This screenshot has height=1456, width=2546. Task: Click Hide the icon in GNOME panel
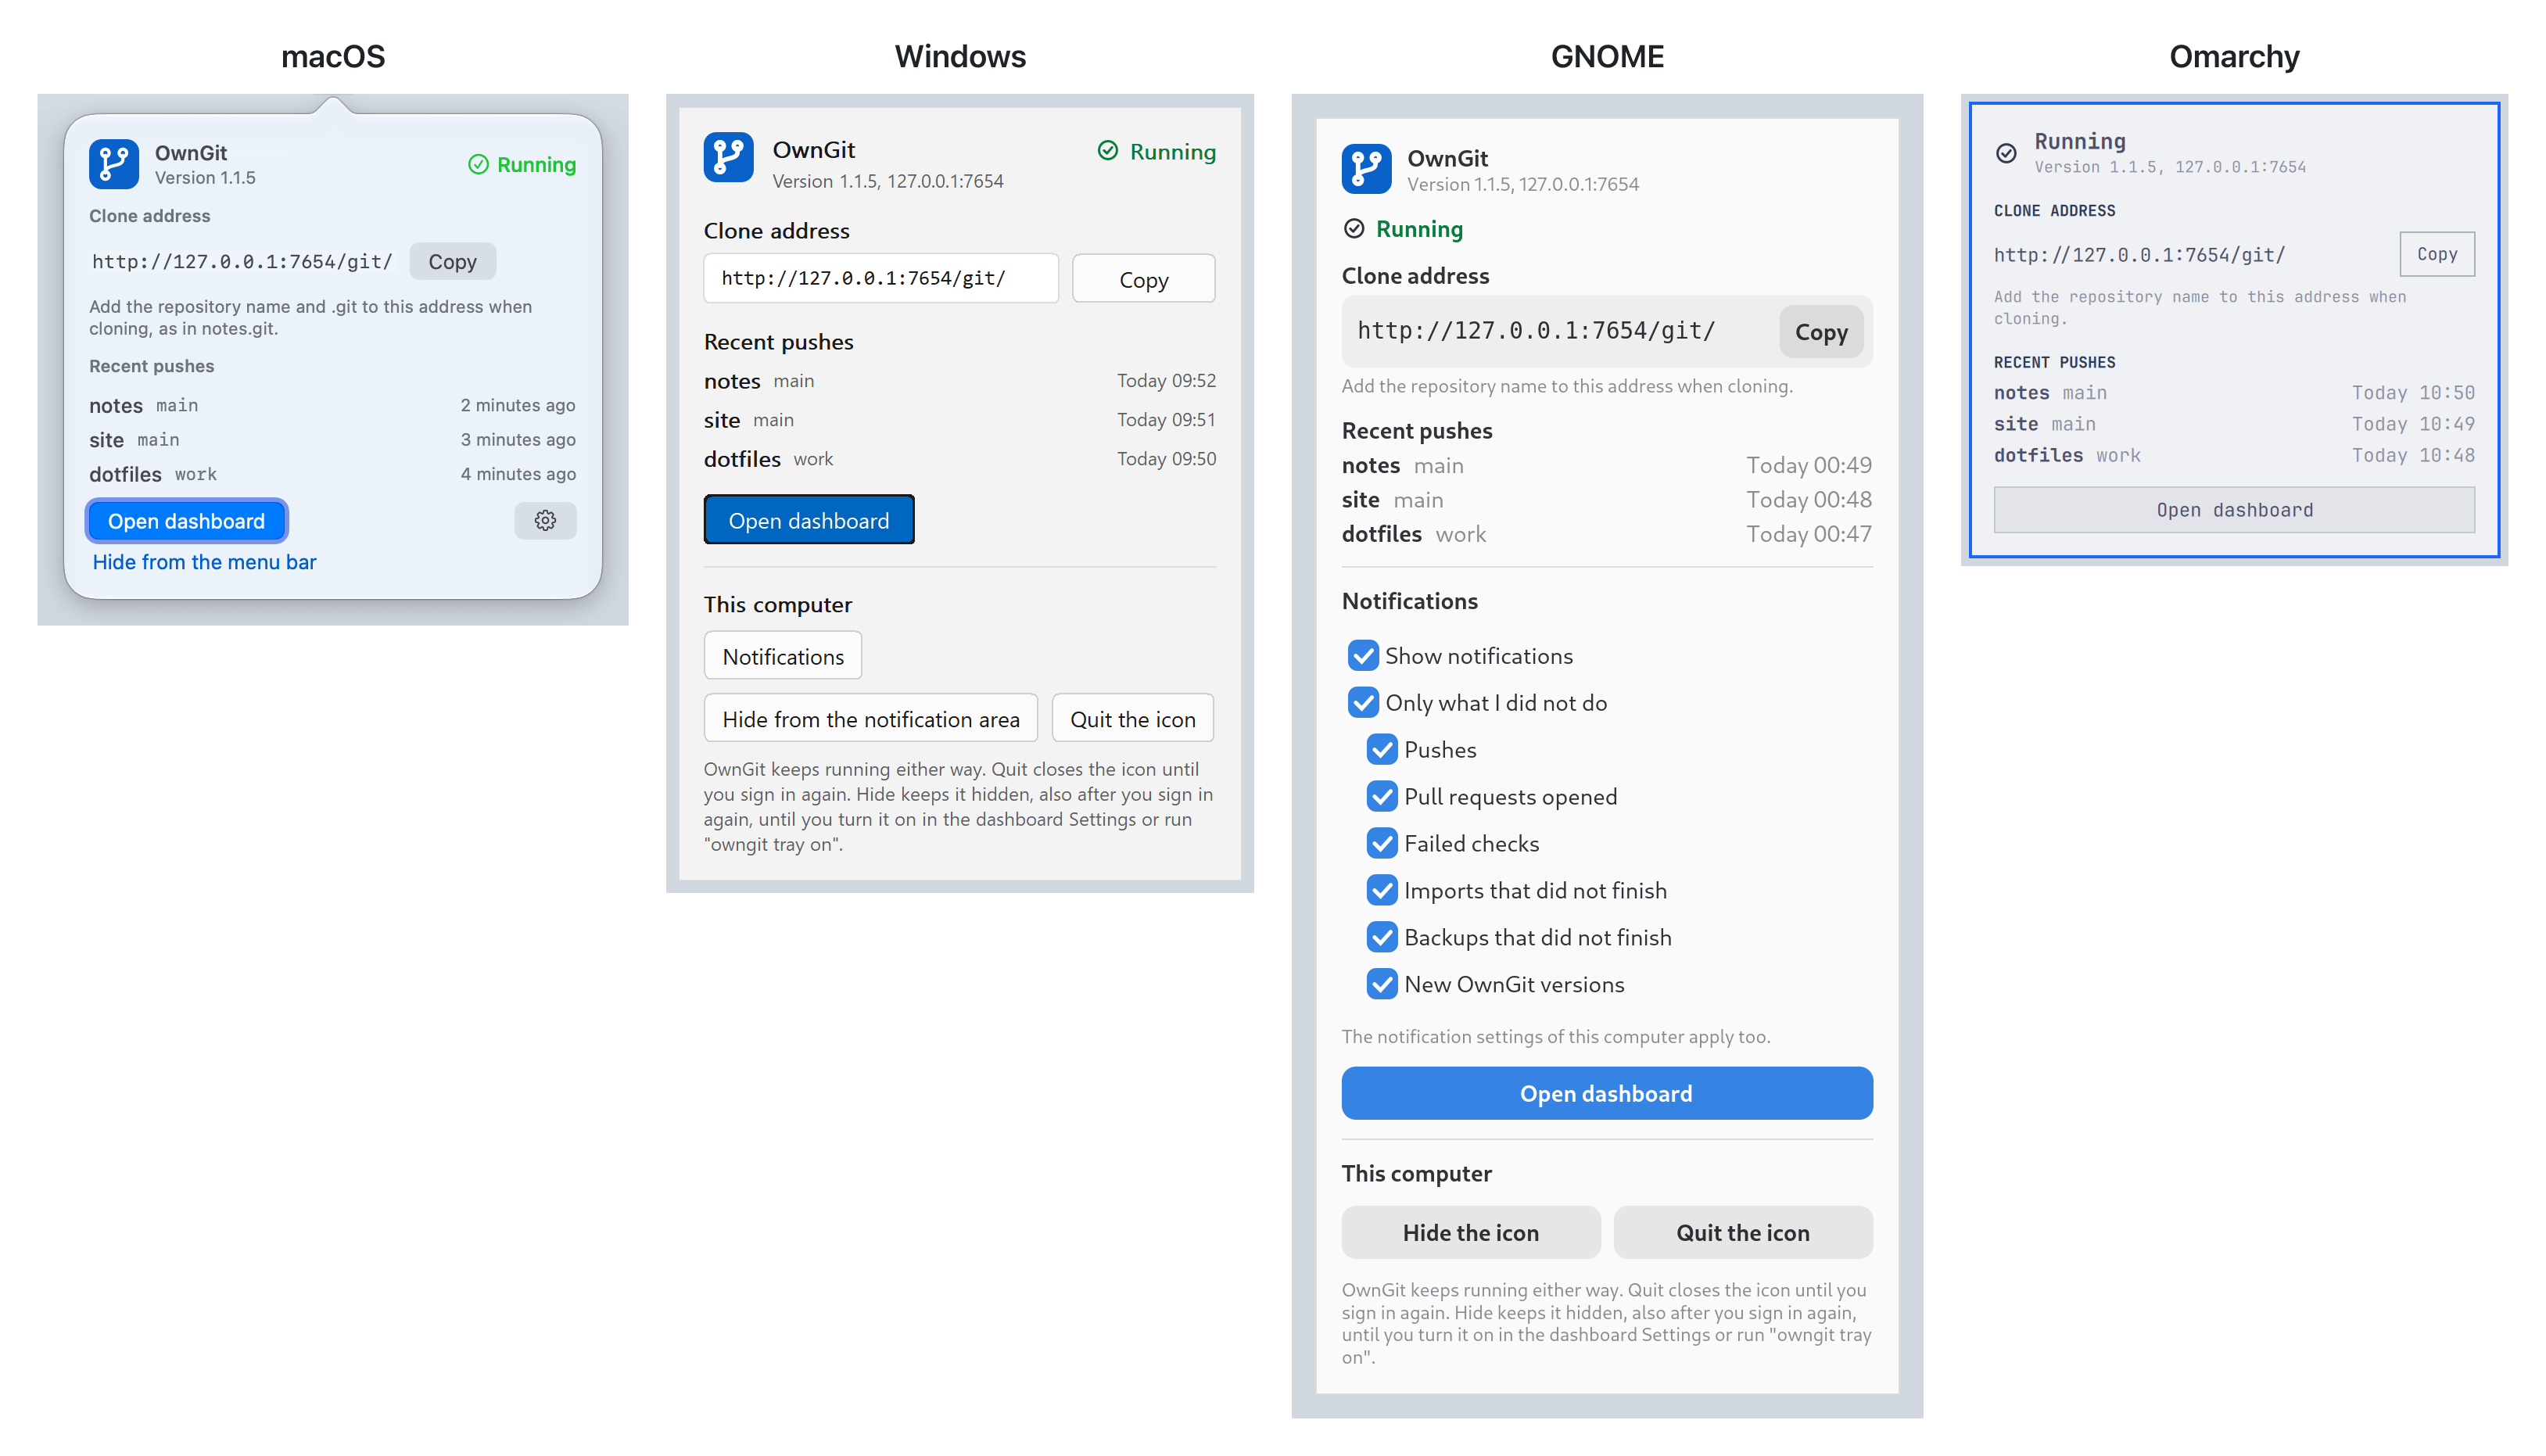click(1470, 1232)
